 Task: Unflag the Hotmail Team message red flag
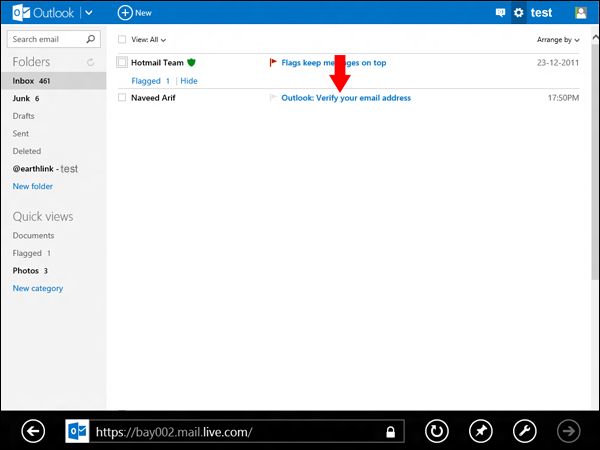tap(273, 62)
